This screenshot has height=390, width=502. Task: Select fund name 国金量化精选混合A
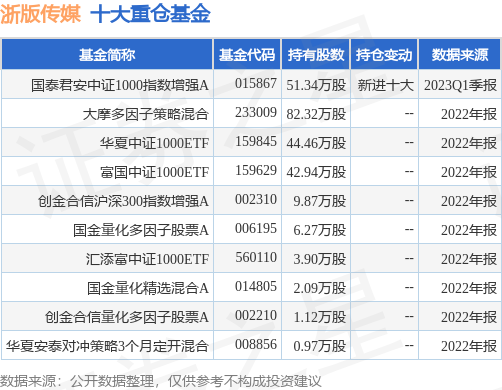click(148, 288)
